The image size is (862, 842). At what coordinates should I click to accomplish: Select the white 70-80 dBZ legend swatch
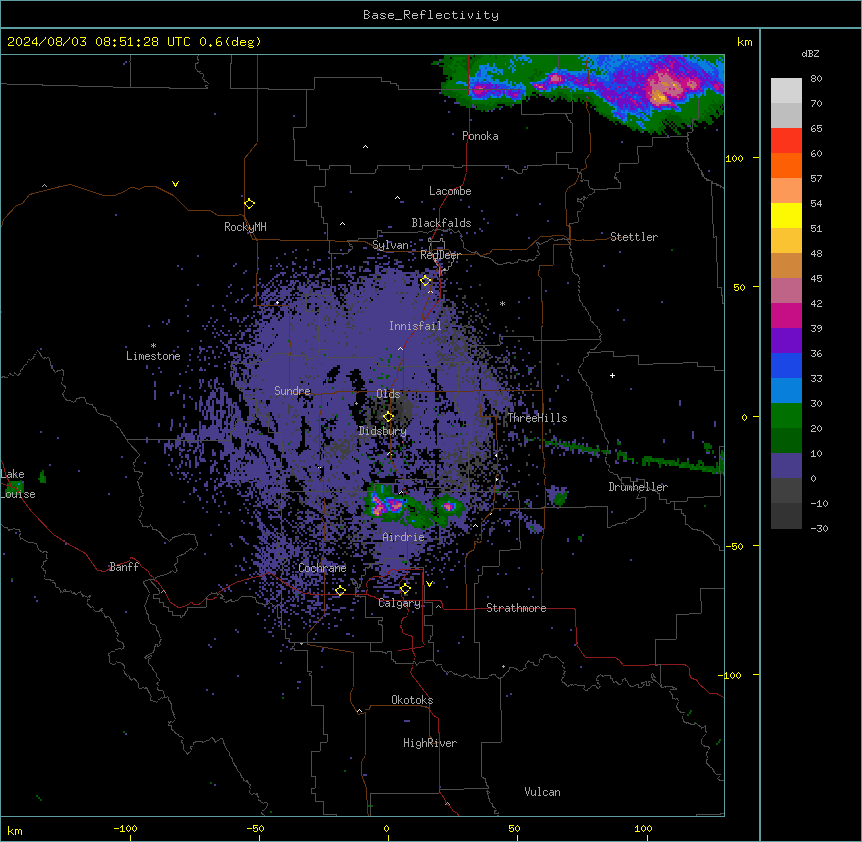(x=786, y=91)
